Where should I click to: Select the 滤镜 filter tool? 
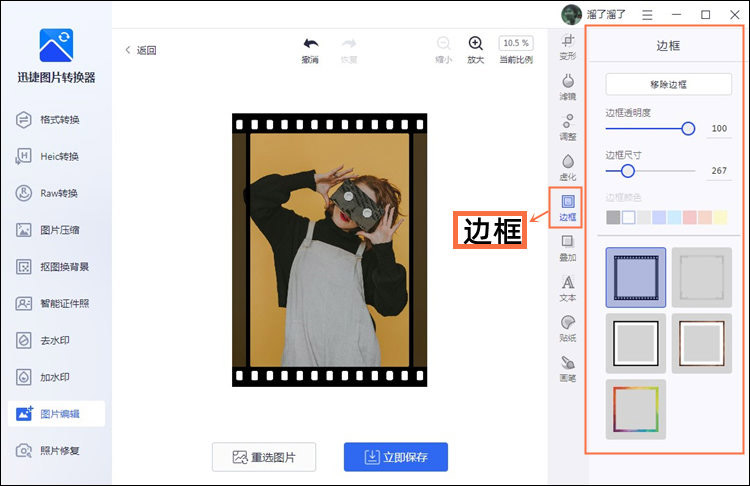tap(568, 87)
